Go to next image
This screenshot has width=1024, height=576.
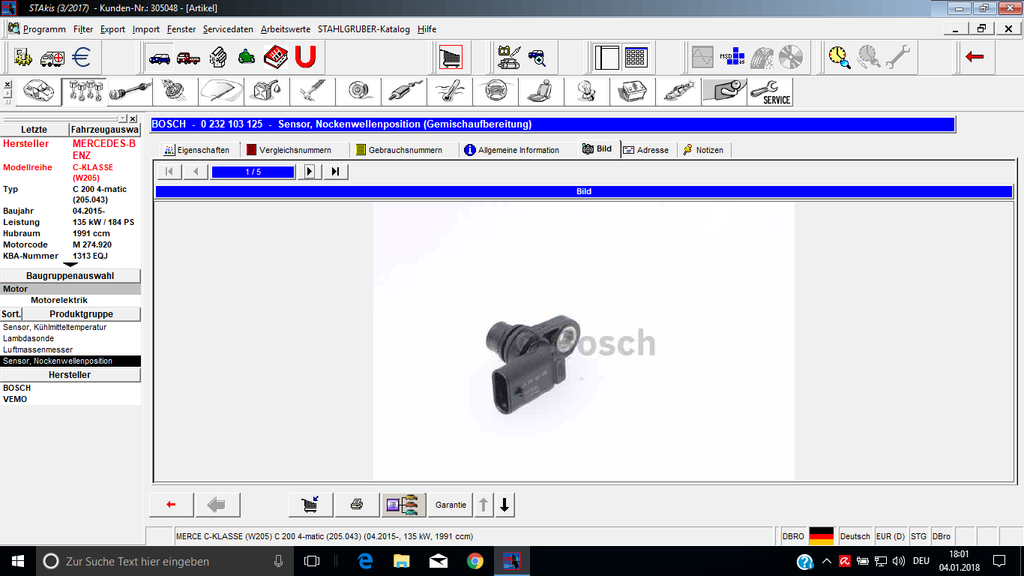click(x=310, y=172)
